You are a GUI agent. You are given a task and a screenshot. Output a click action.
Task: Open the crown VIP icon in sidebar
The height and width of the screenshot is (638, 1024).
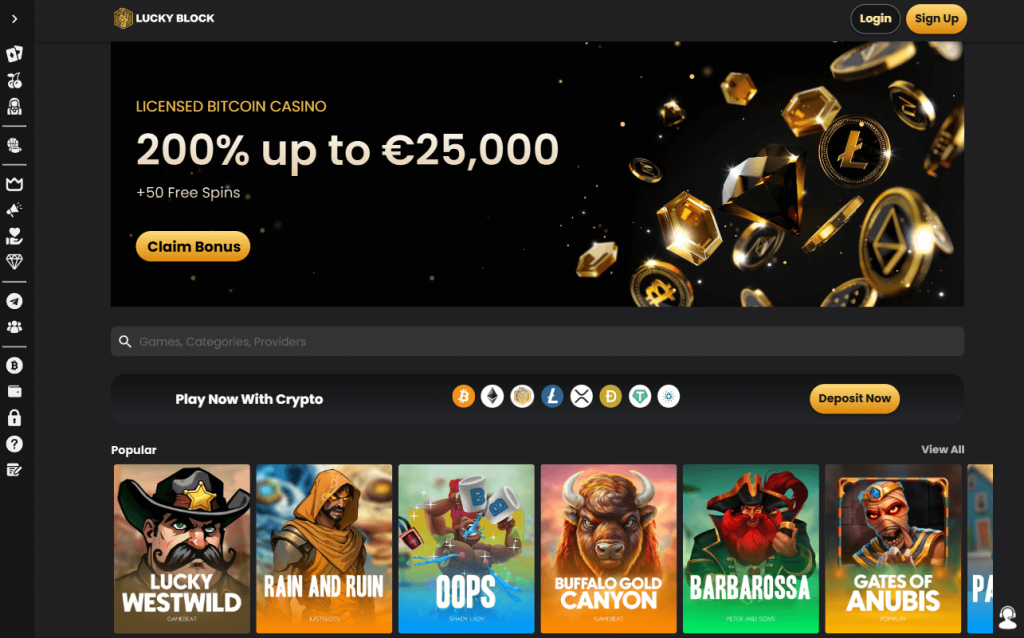pos(14,184)
